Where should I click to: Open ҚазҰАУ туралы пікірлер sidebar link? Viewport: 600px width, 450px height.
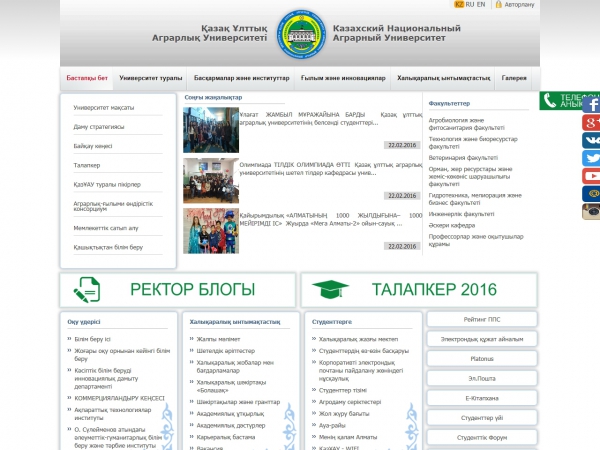pos(107,184)
